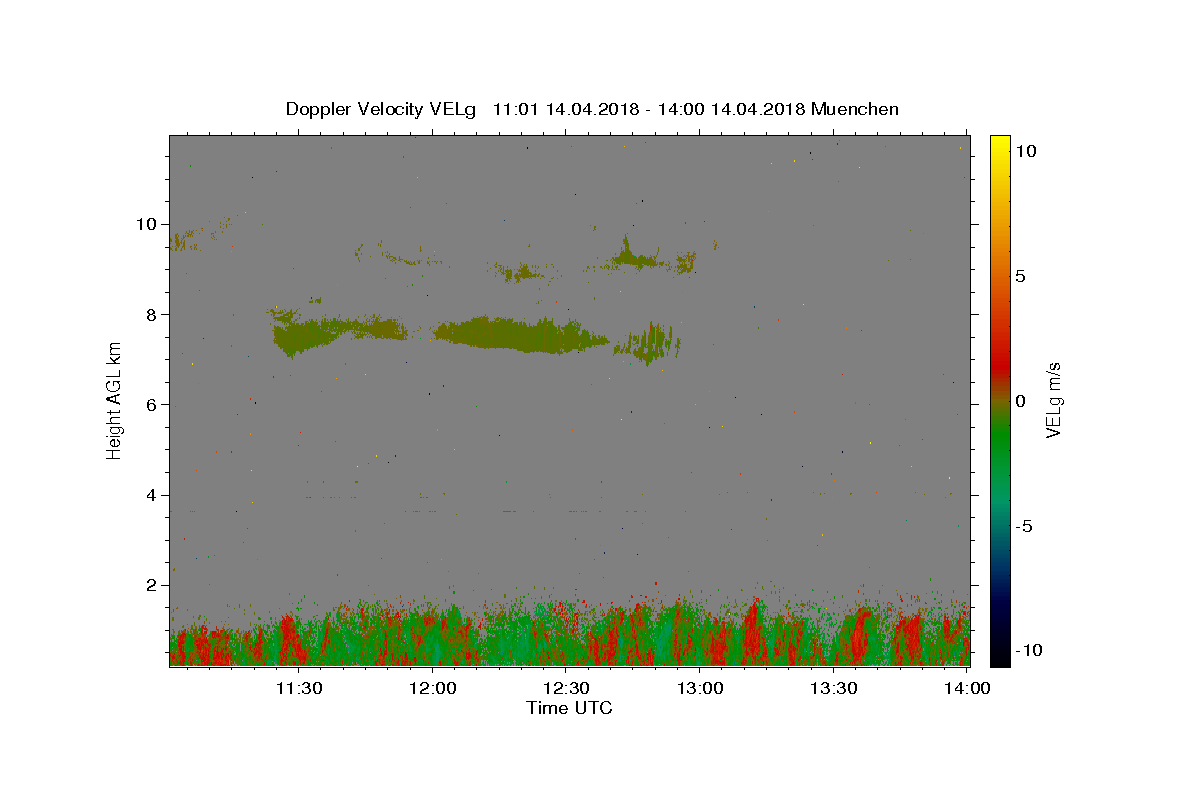Viewport: 1200px width, 800px height.
Task: Click the colorbar value -5
Action: [1025, 526]
